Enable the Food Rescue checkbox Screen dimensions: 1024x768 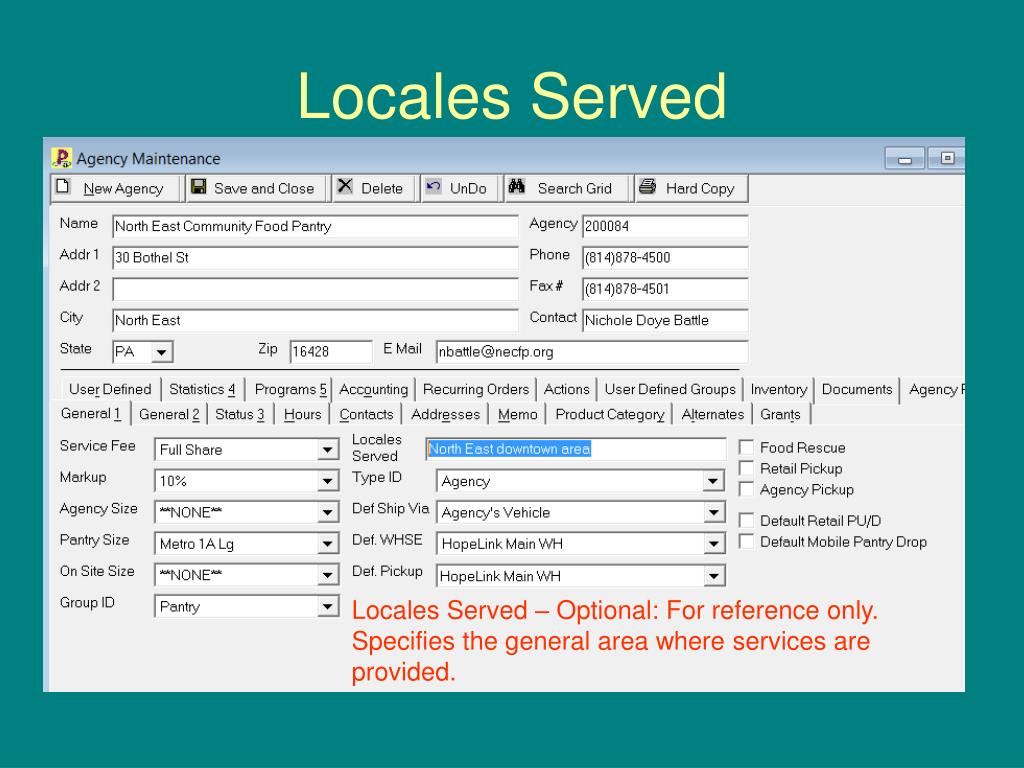[746, 447]
